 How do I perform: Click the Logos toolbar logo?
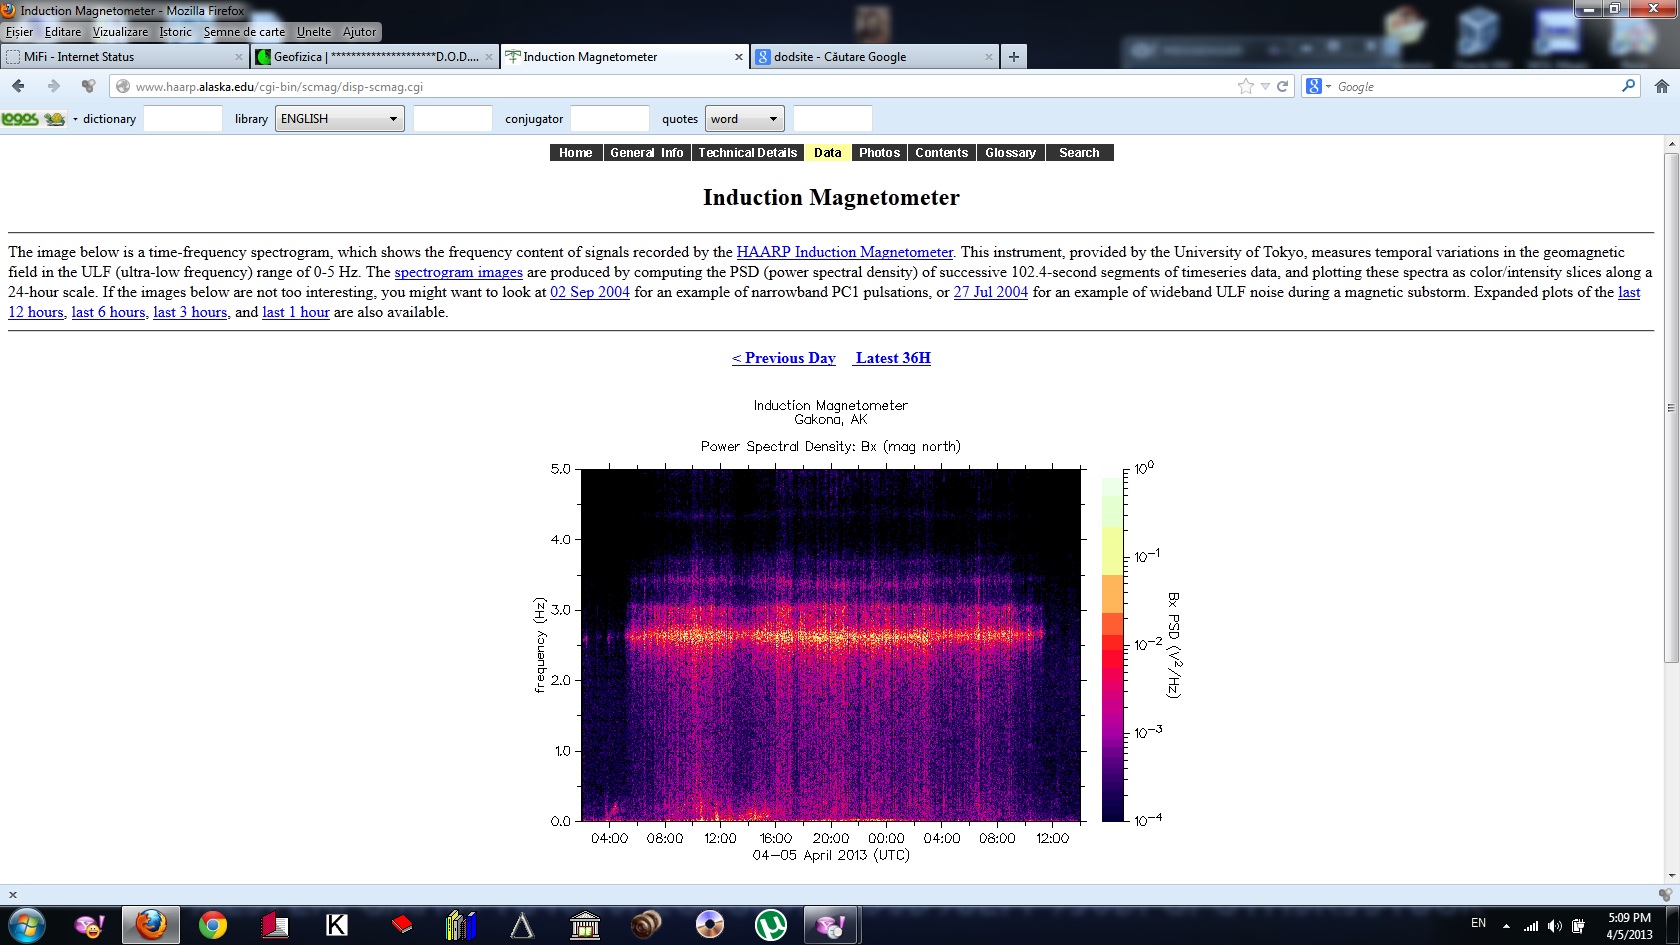click(x=33, y=119)
